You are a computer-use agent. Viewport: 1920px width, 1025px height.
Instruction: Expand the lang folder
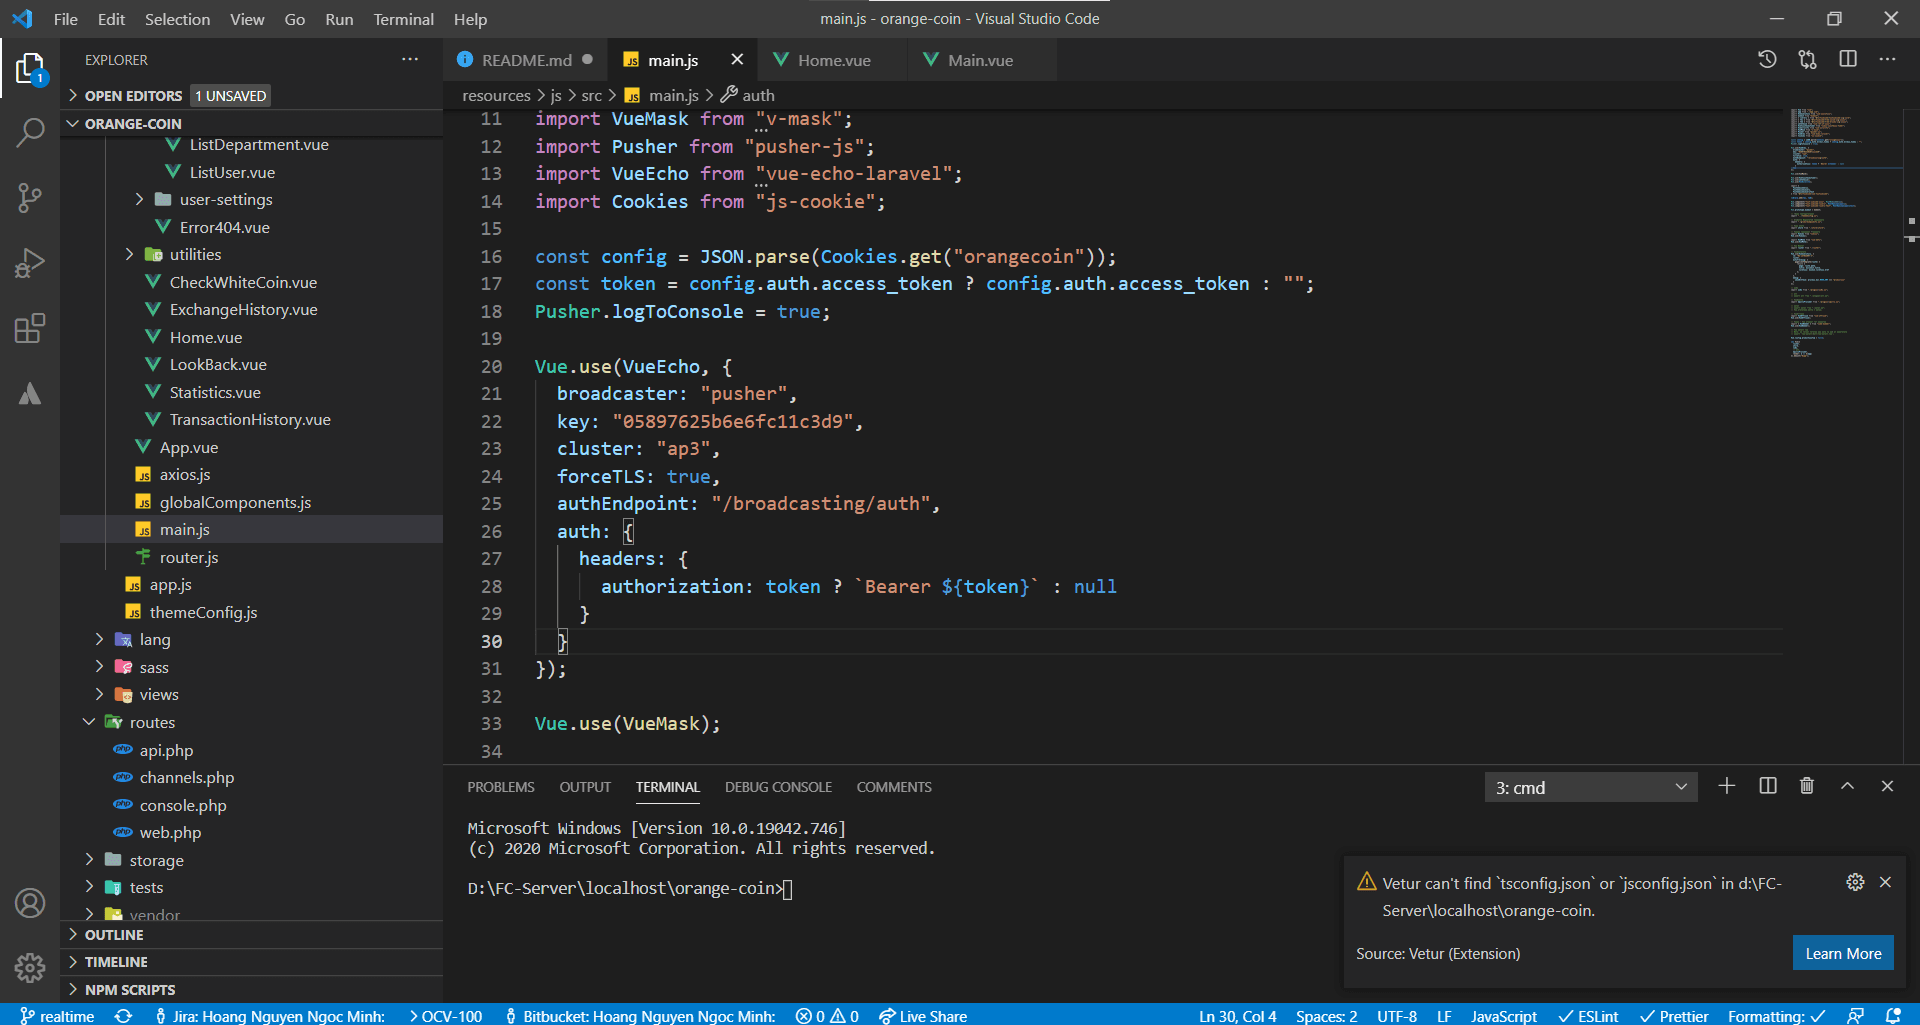pos(155,640)
